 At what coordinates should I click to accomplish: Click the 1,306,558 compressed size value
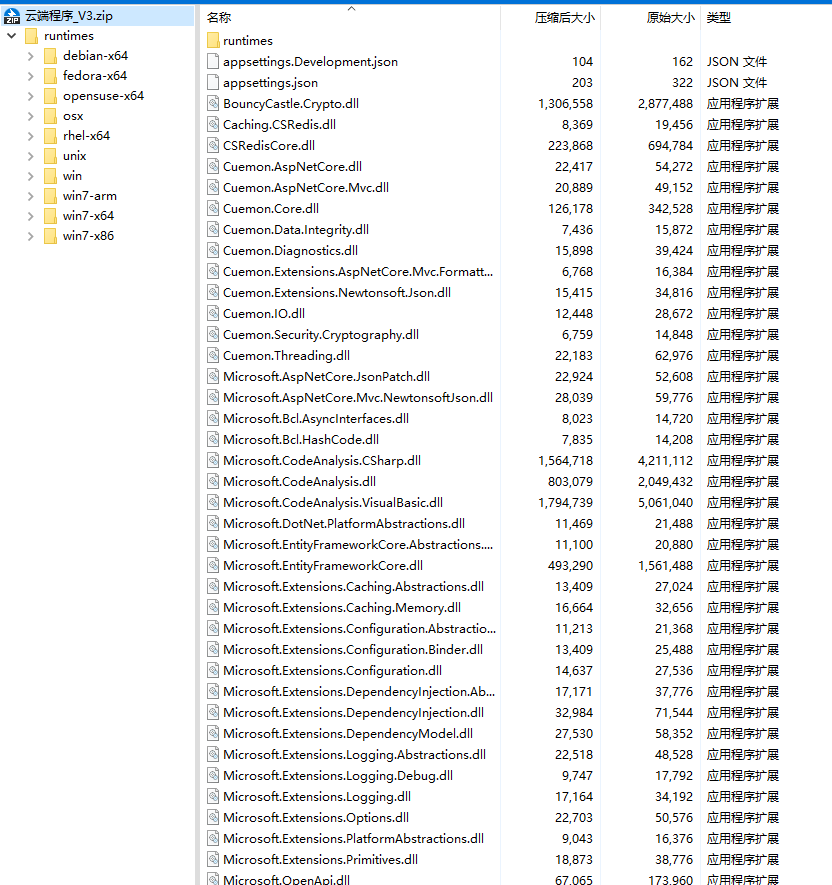pyautogui.click(x=566, y=103)
